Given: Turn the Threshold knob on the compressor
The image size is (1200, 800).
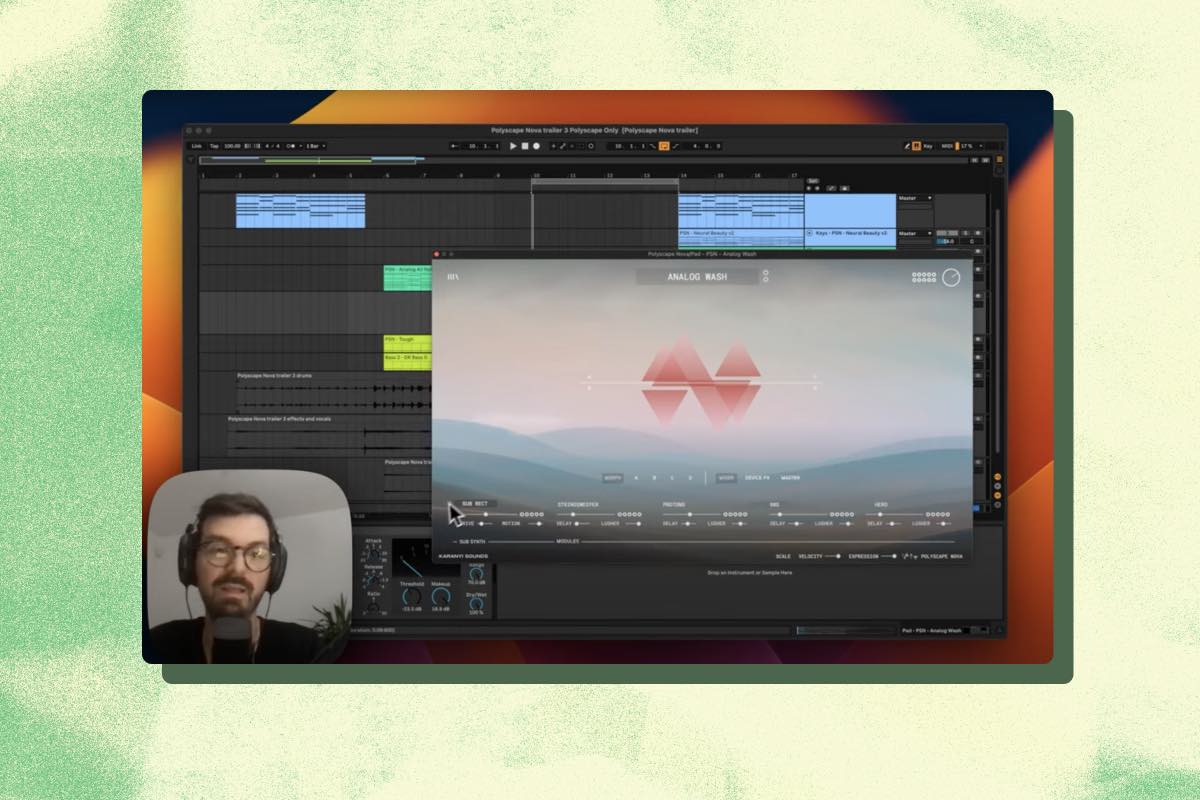Looking at the screenshot, I should 412,597.
